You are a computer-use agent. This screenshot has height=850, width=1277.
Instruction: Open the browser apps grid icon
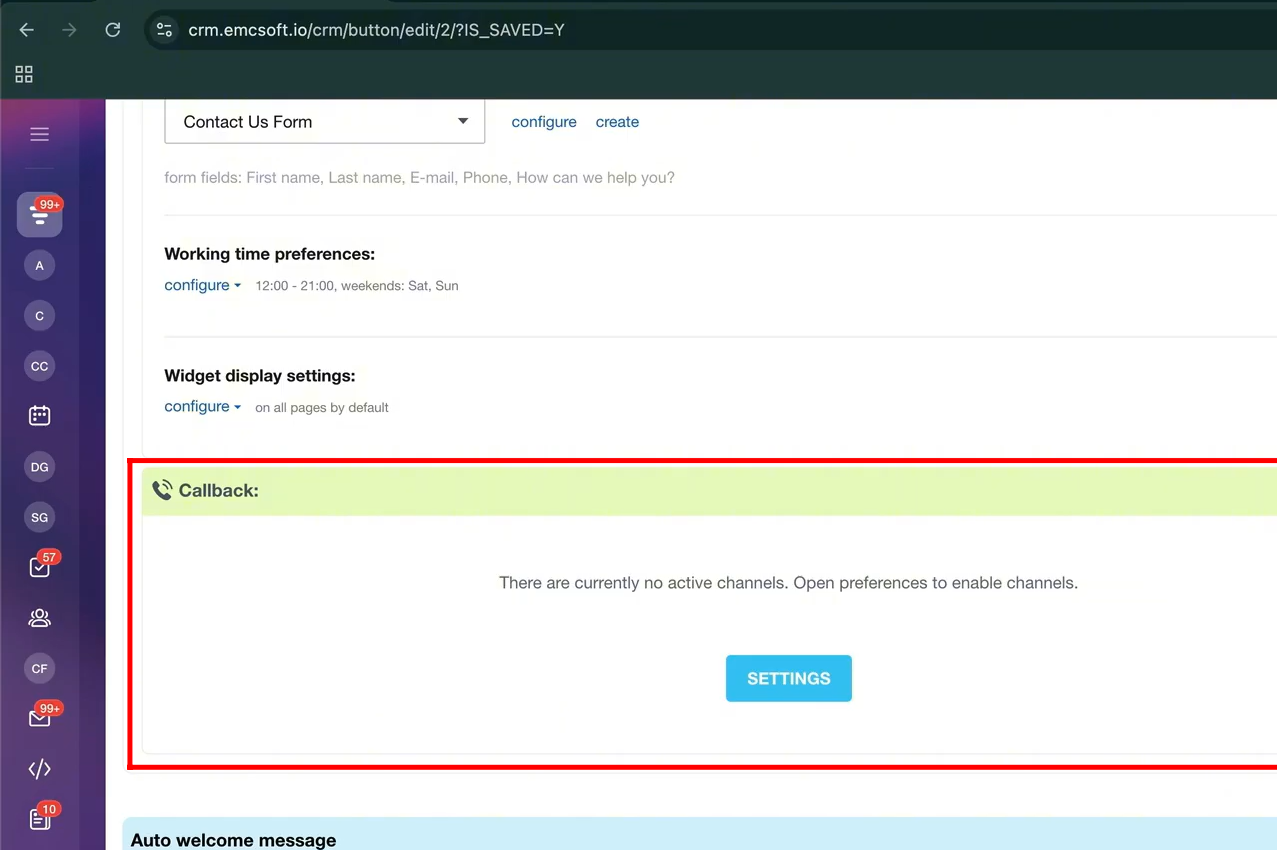tap(24, 74)
